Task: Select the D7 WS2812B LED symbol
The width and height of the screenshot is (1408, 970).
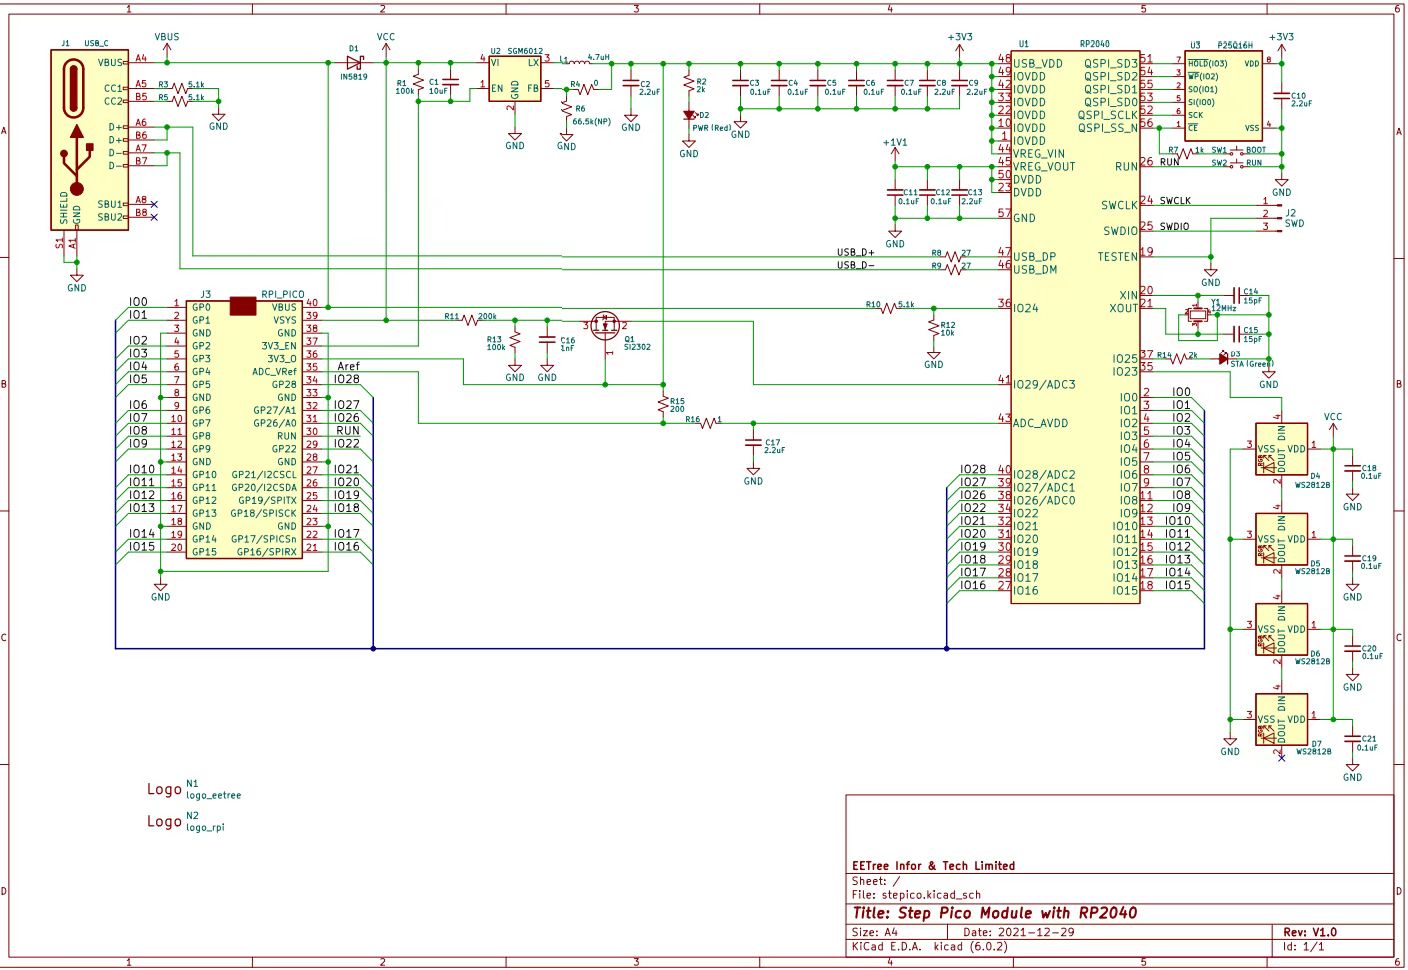Action: point(1281,719)
